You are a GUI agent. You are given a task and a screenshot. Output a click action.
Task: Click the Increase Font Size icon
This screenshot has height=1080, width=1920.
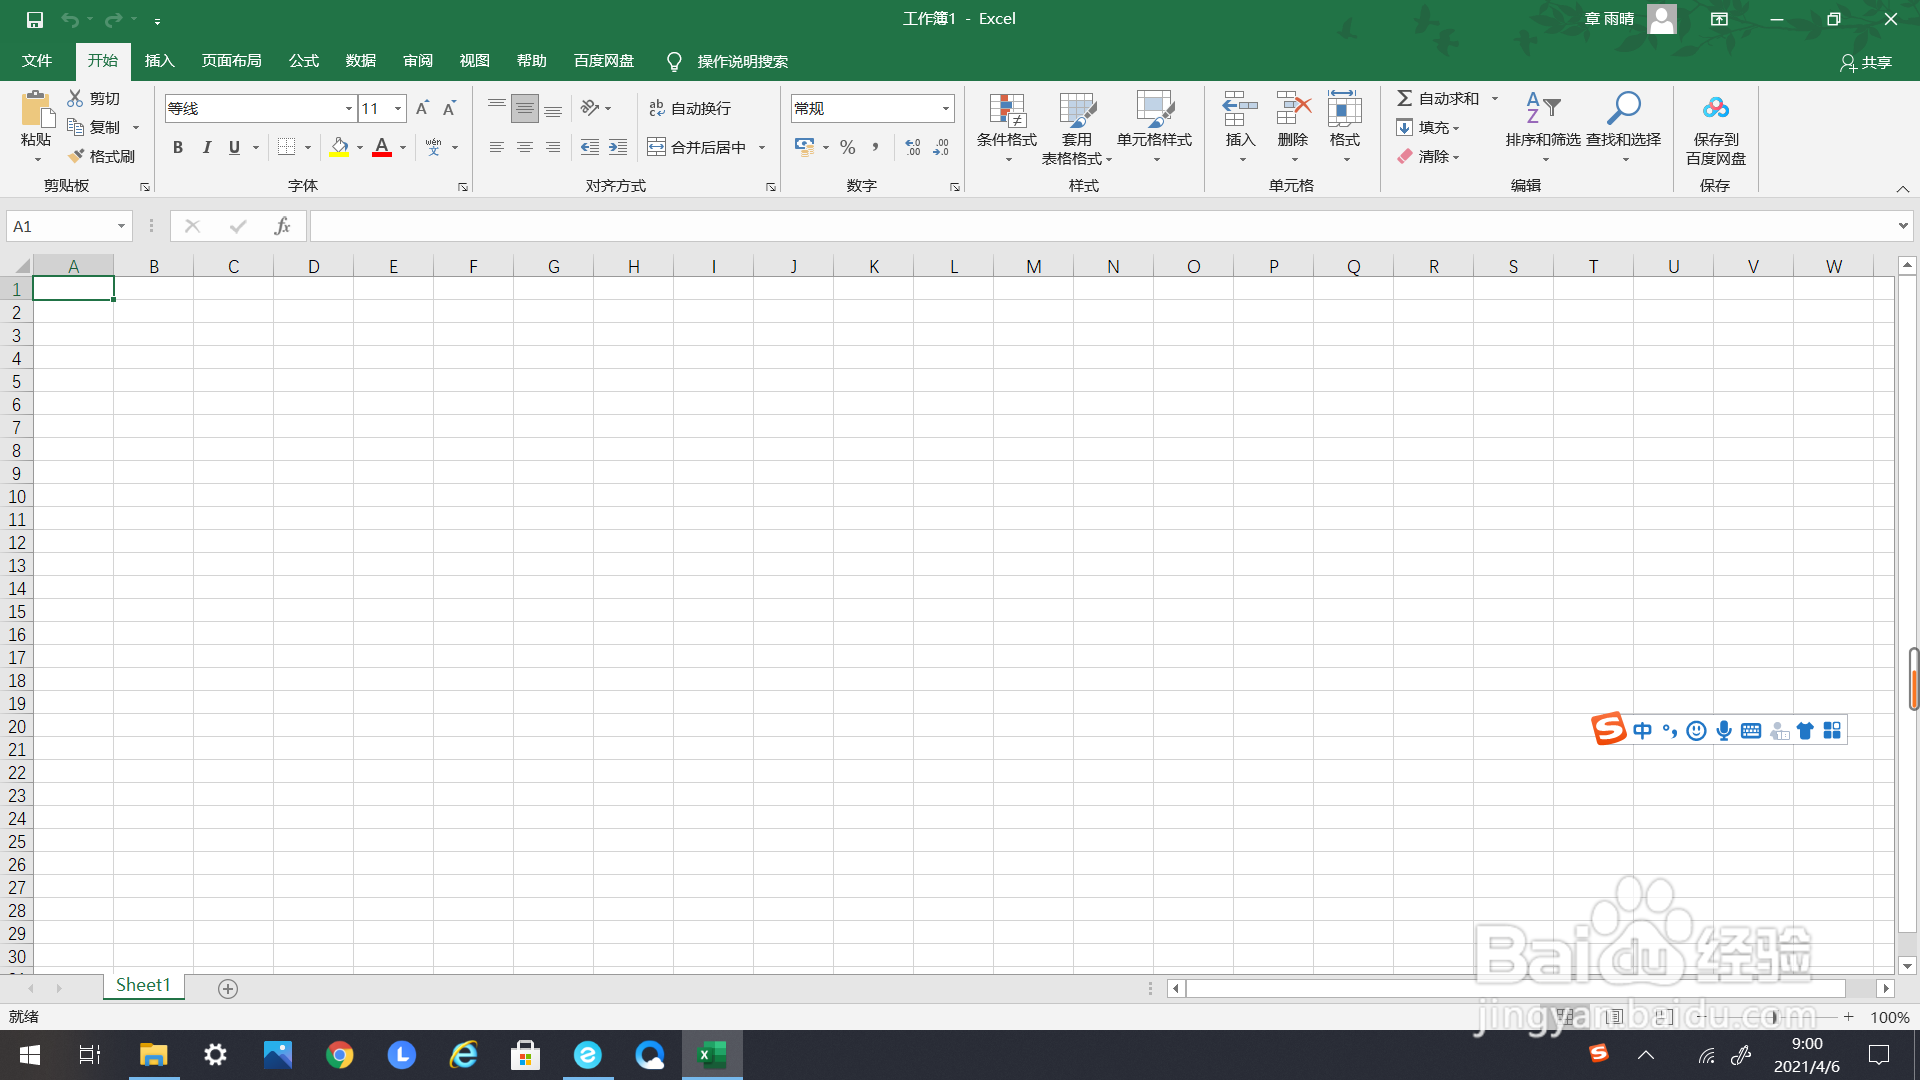click(x=422, y=108)
